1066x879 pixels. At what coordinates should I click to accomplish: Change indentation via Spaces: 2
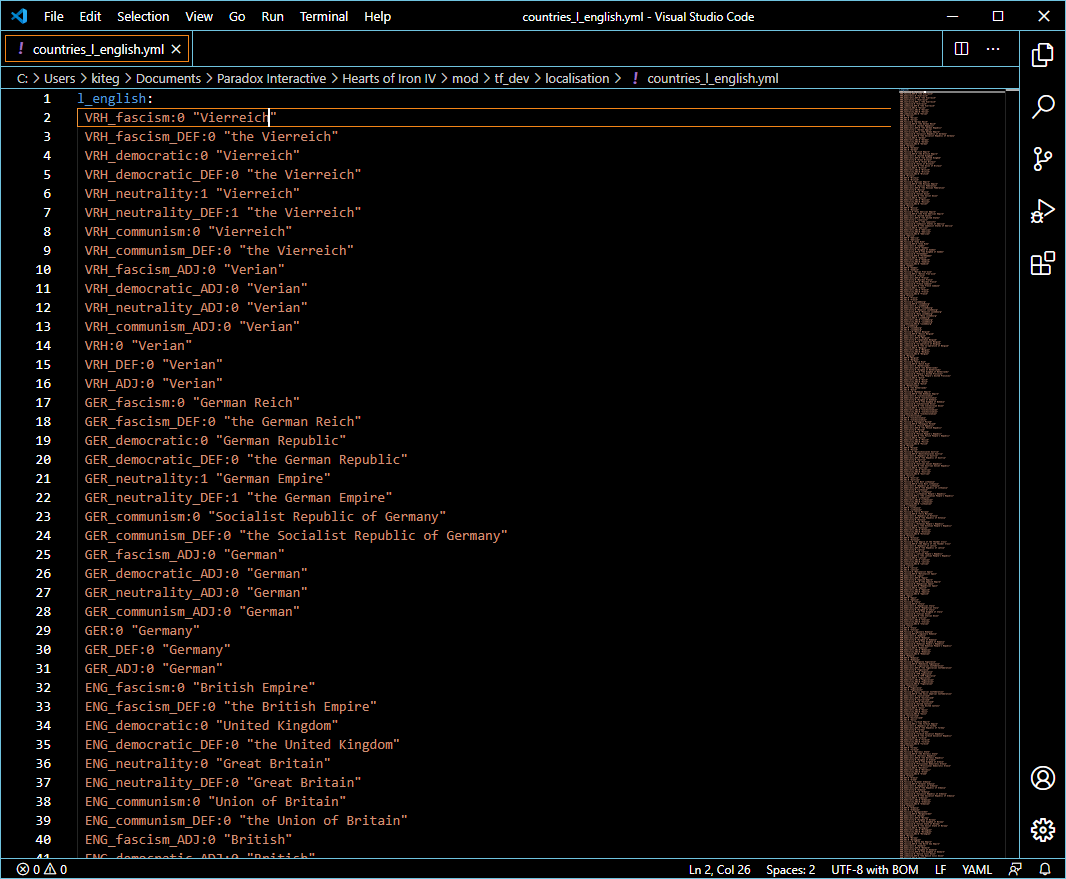(x=791, y=869)
